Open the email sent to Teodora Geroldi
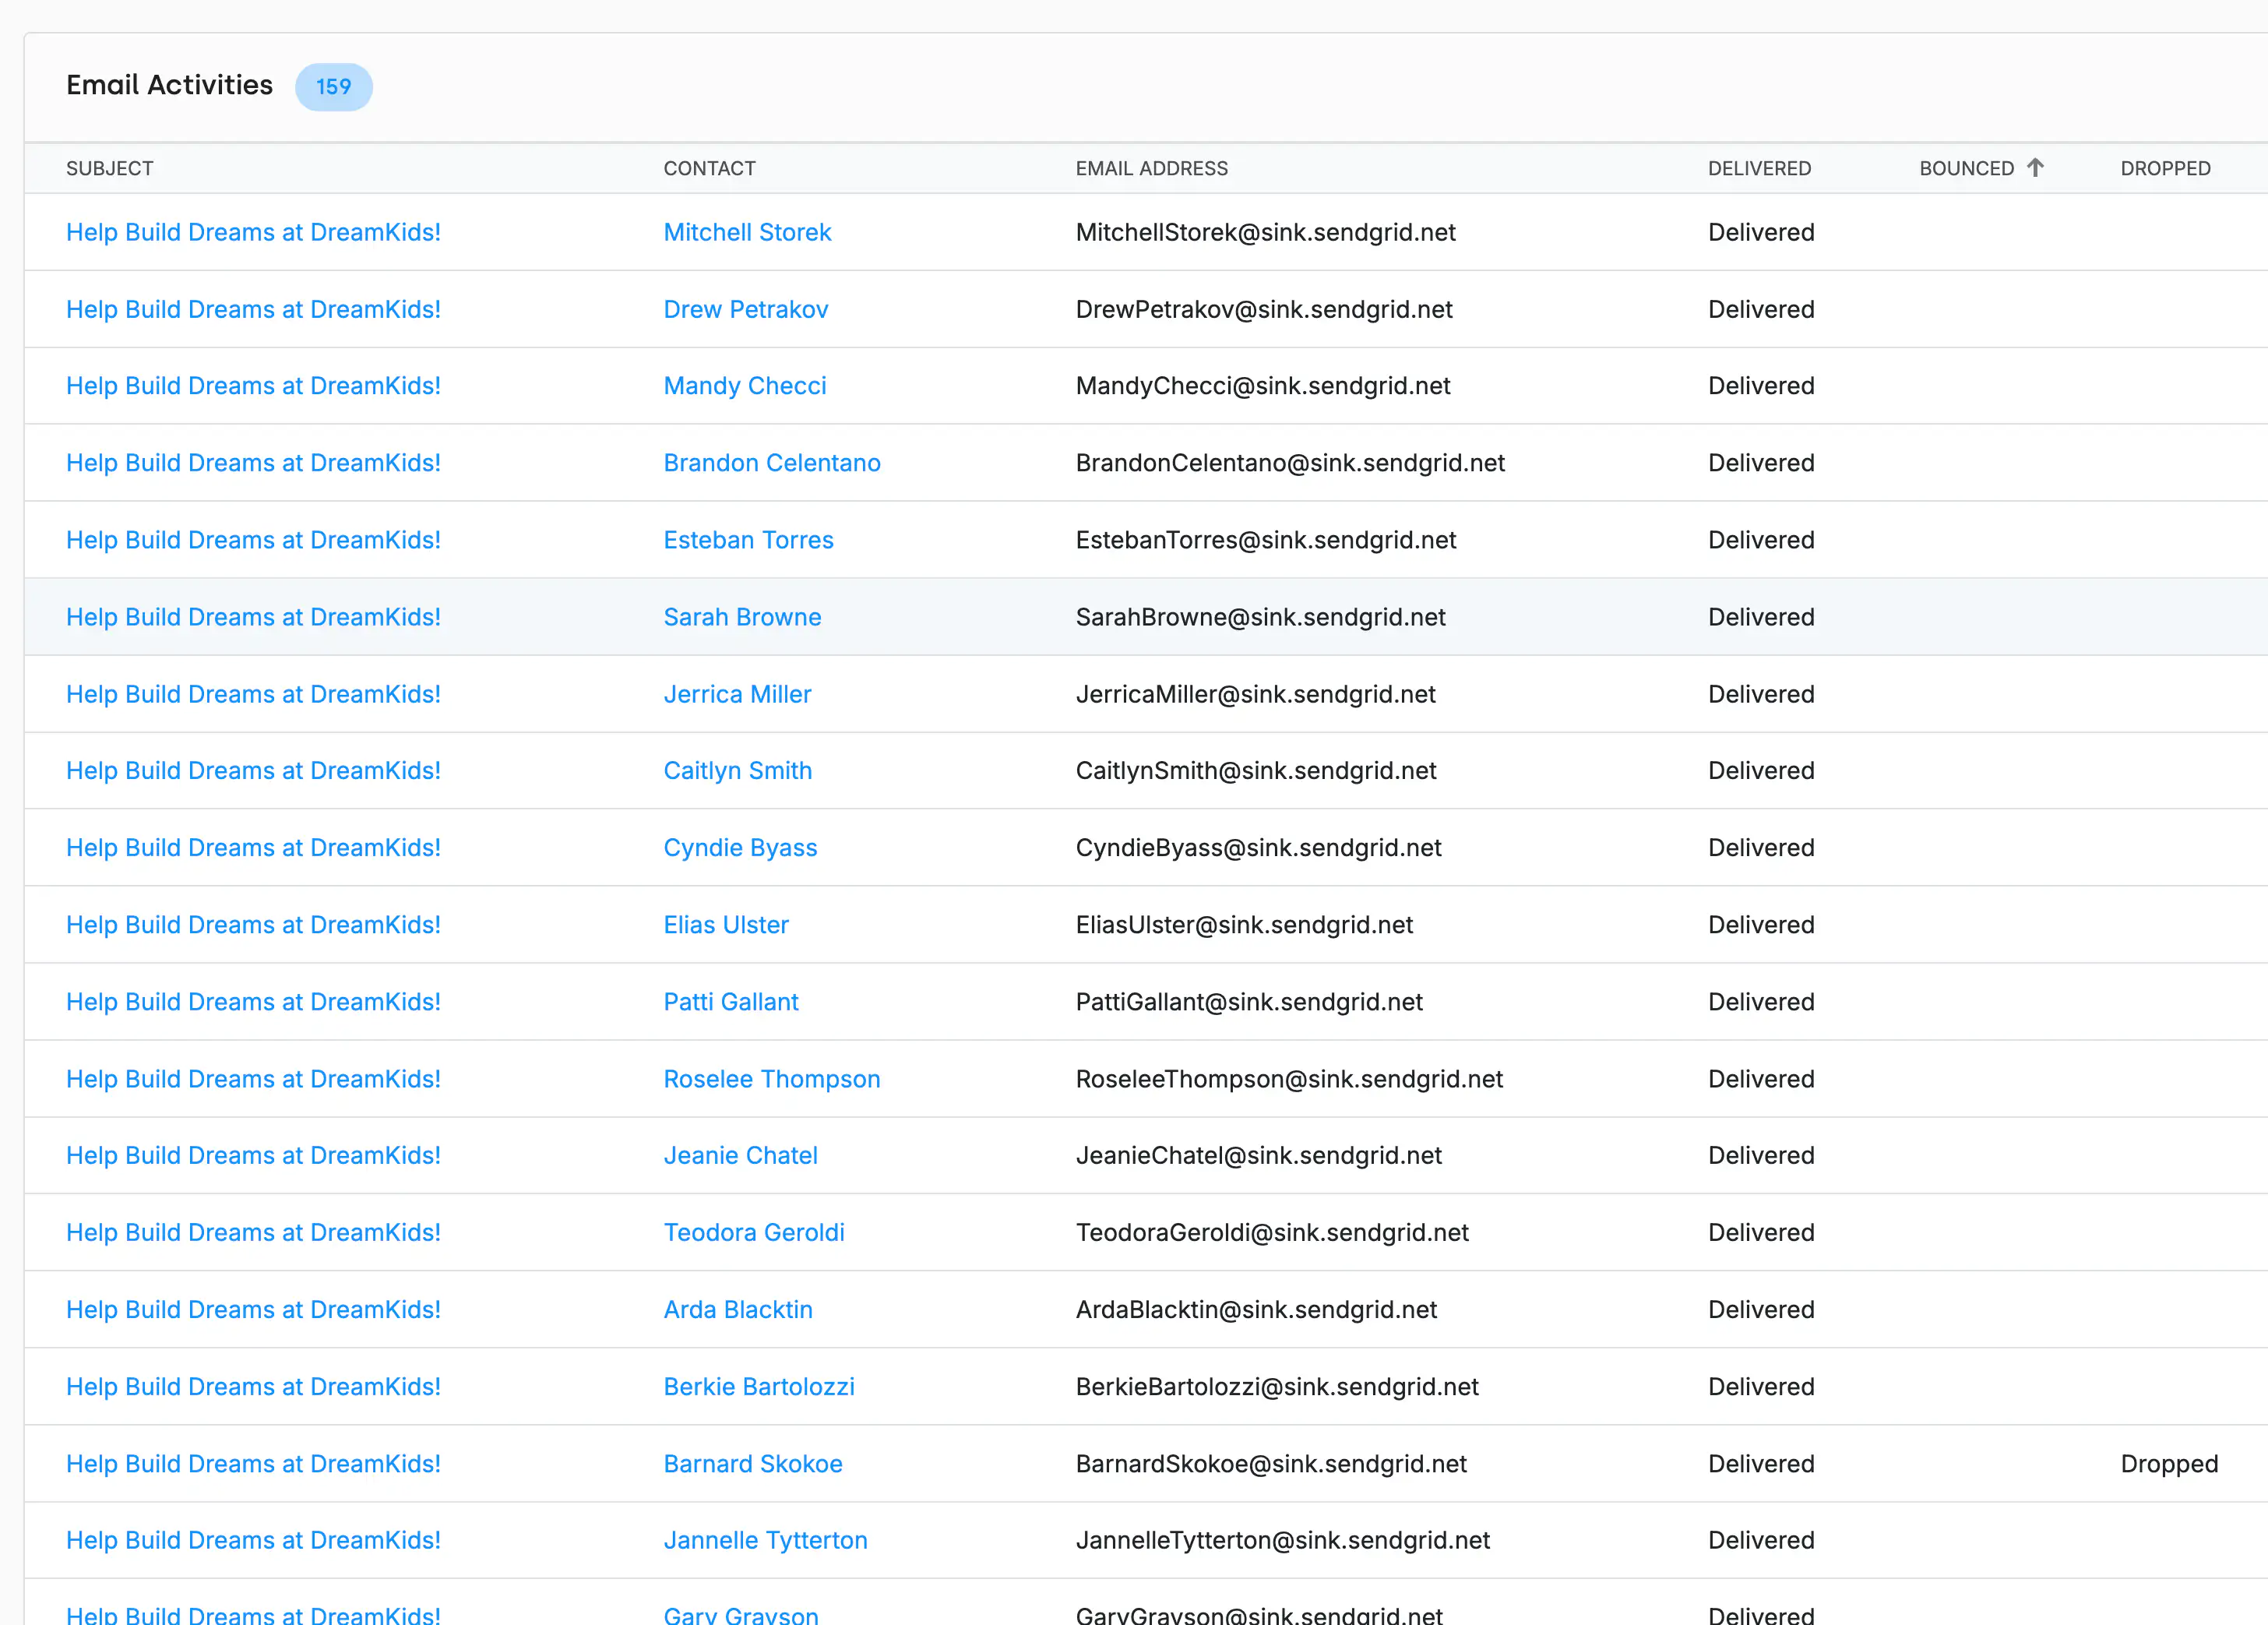 pyautogui.click(x=253, y=1232)
